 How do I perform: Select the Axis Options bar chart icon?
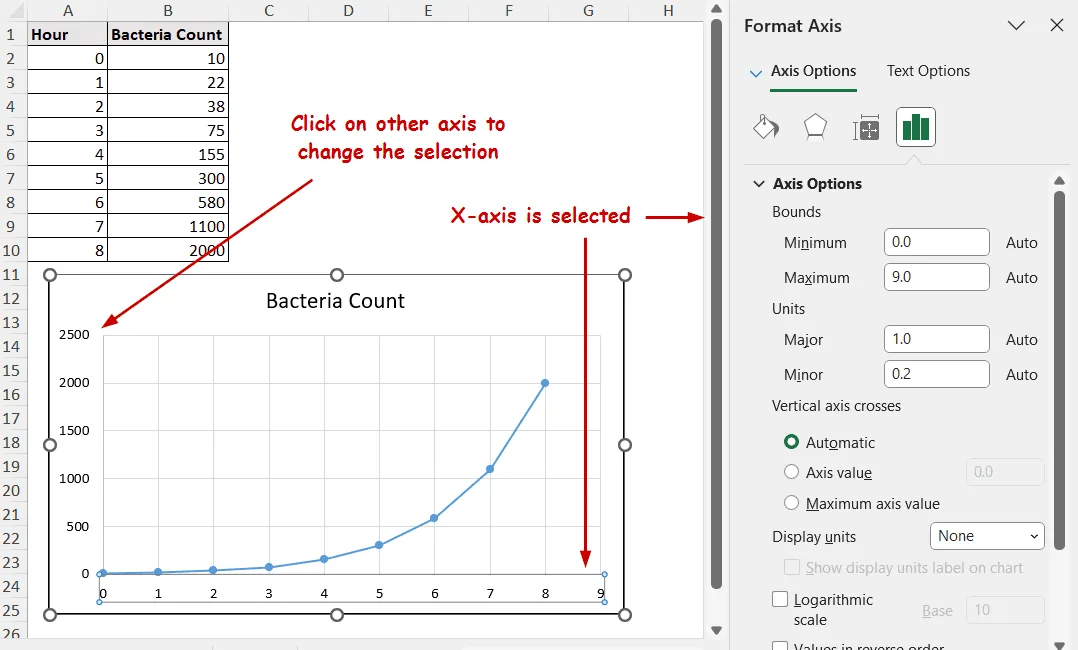tap(916, 127)
